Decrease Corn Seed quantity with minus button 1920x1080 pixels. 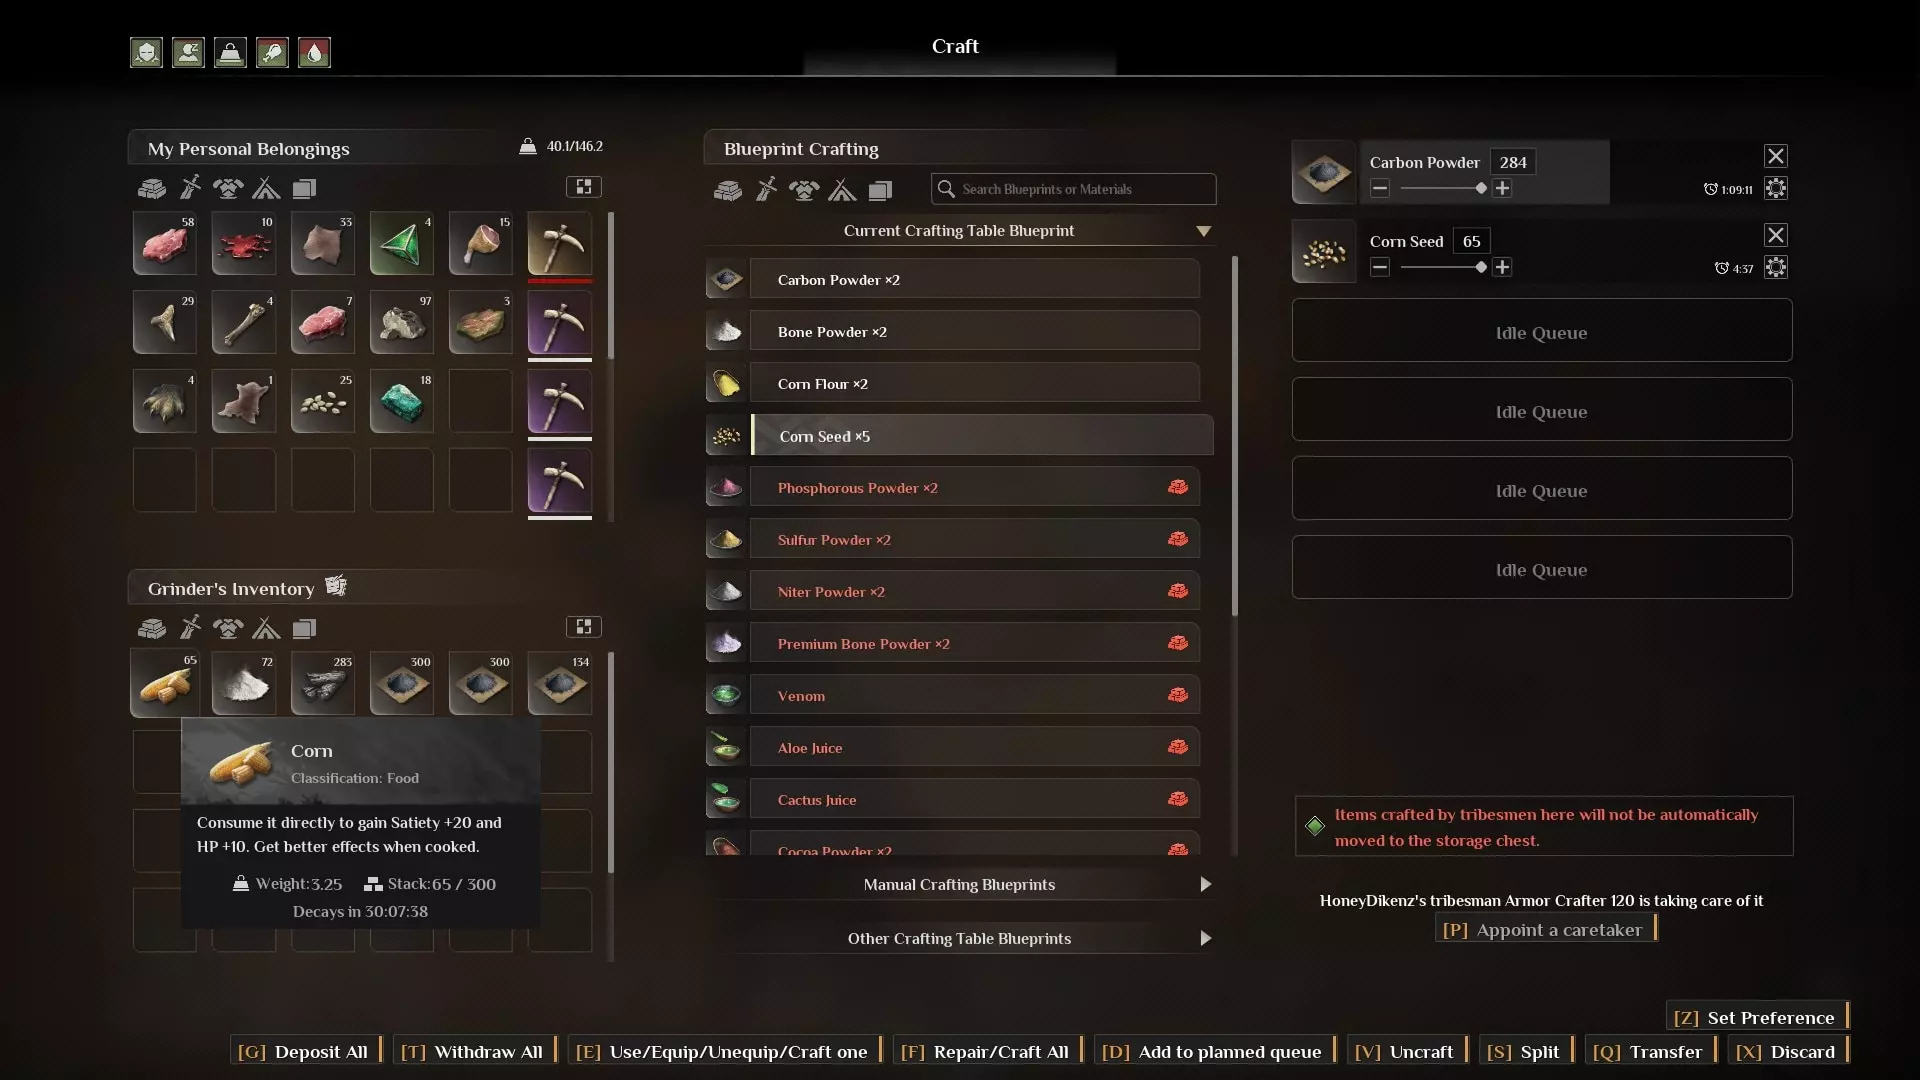1380,267
